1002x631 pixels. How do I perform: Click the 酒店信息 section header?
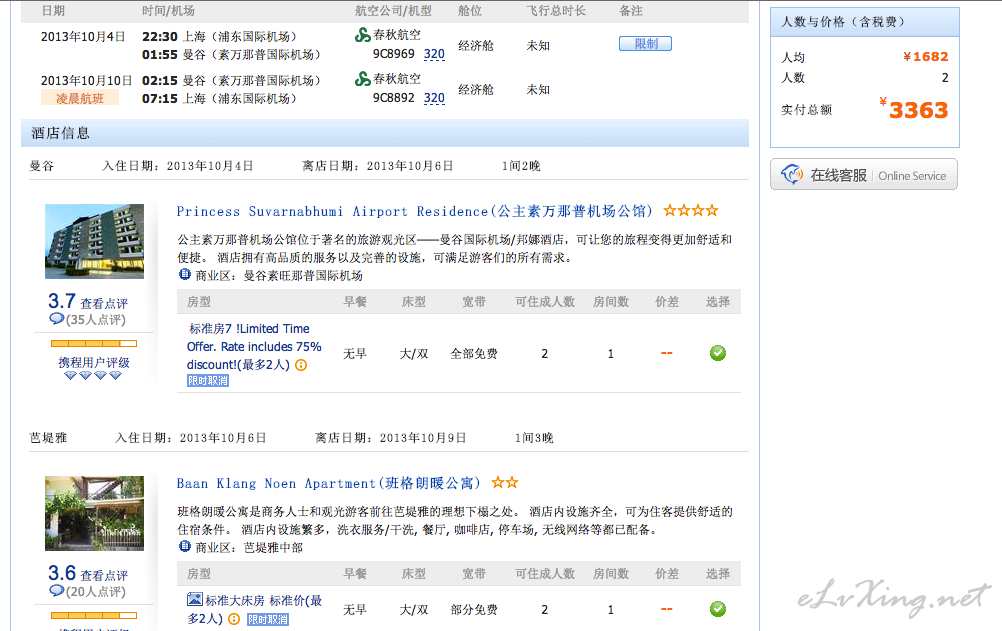(385, 133)
